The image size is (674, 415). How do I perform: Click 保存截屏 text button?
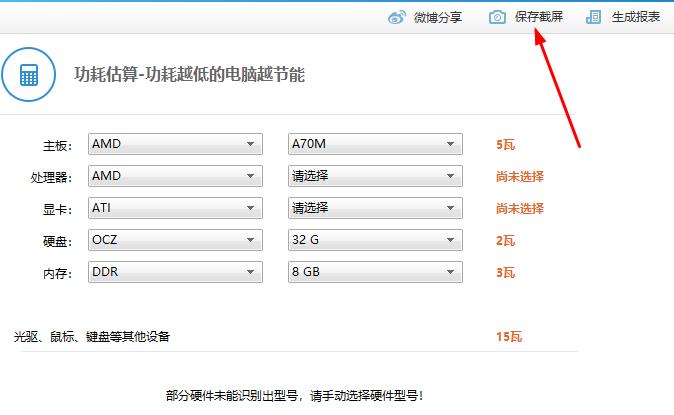click(x=539, y=17)
